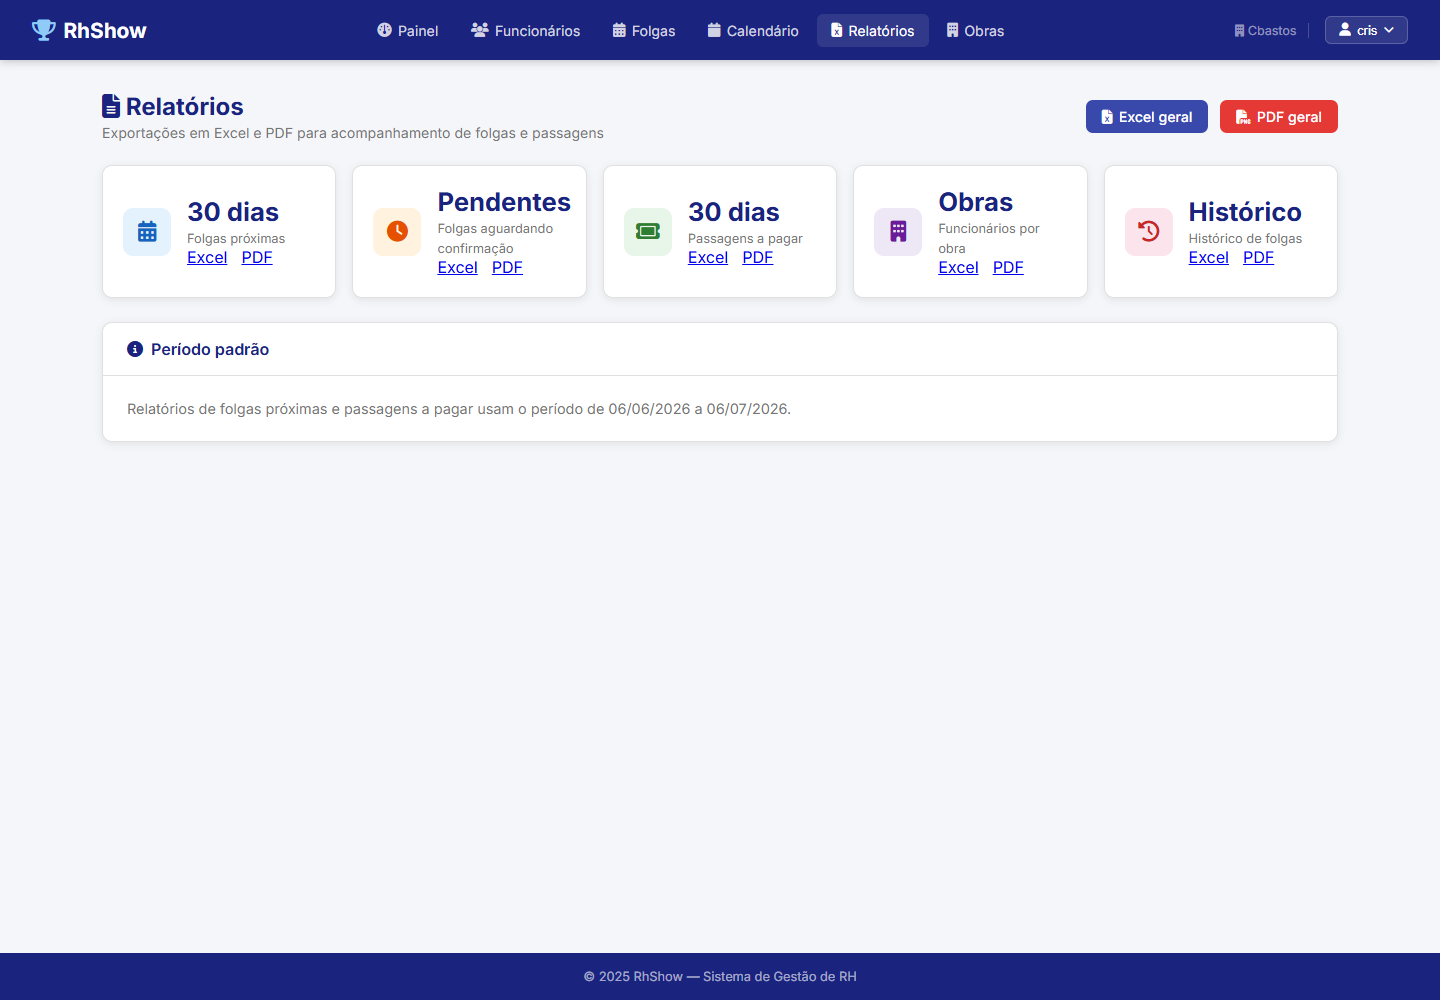Screen dimensions: 1440x1000
Task: Download Histórico de folgas Excel file
Action: pyautogui.click(x=1209, y=258)
